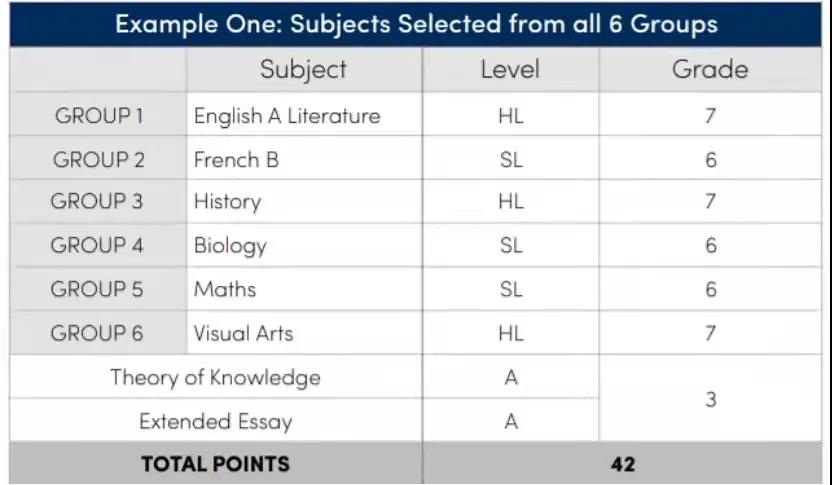Click the English A Literature cell

pyautogui.click(x=304, y=115)
